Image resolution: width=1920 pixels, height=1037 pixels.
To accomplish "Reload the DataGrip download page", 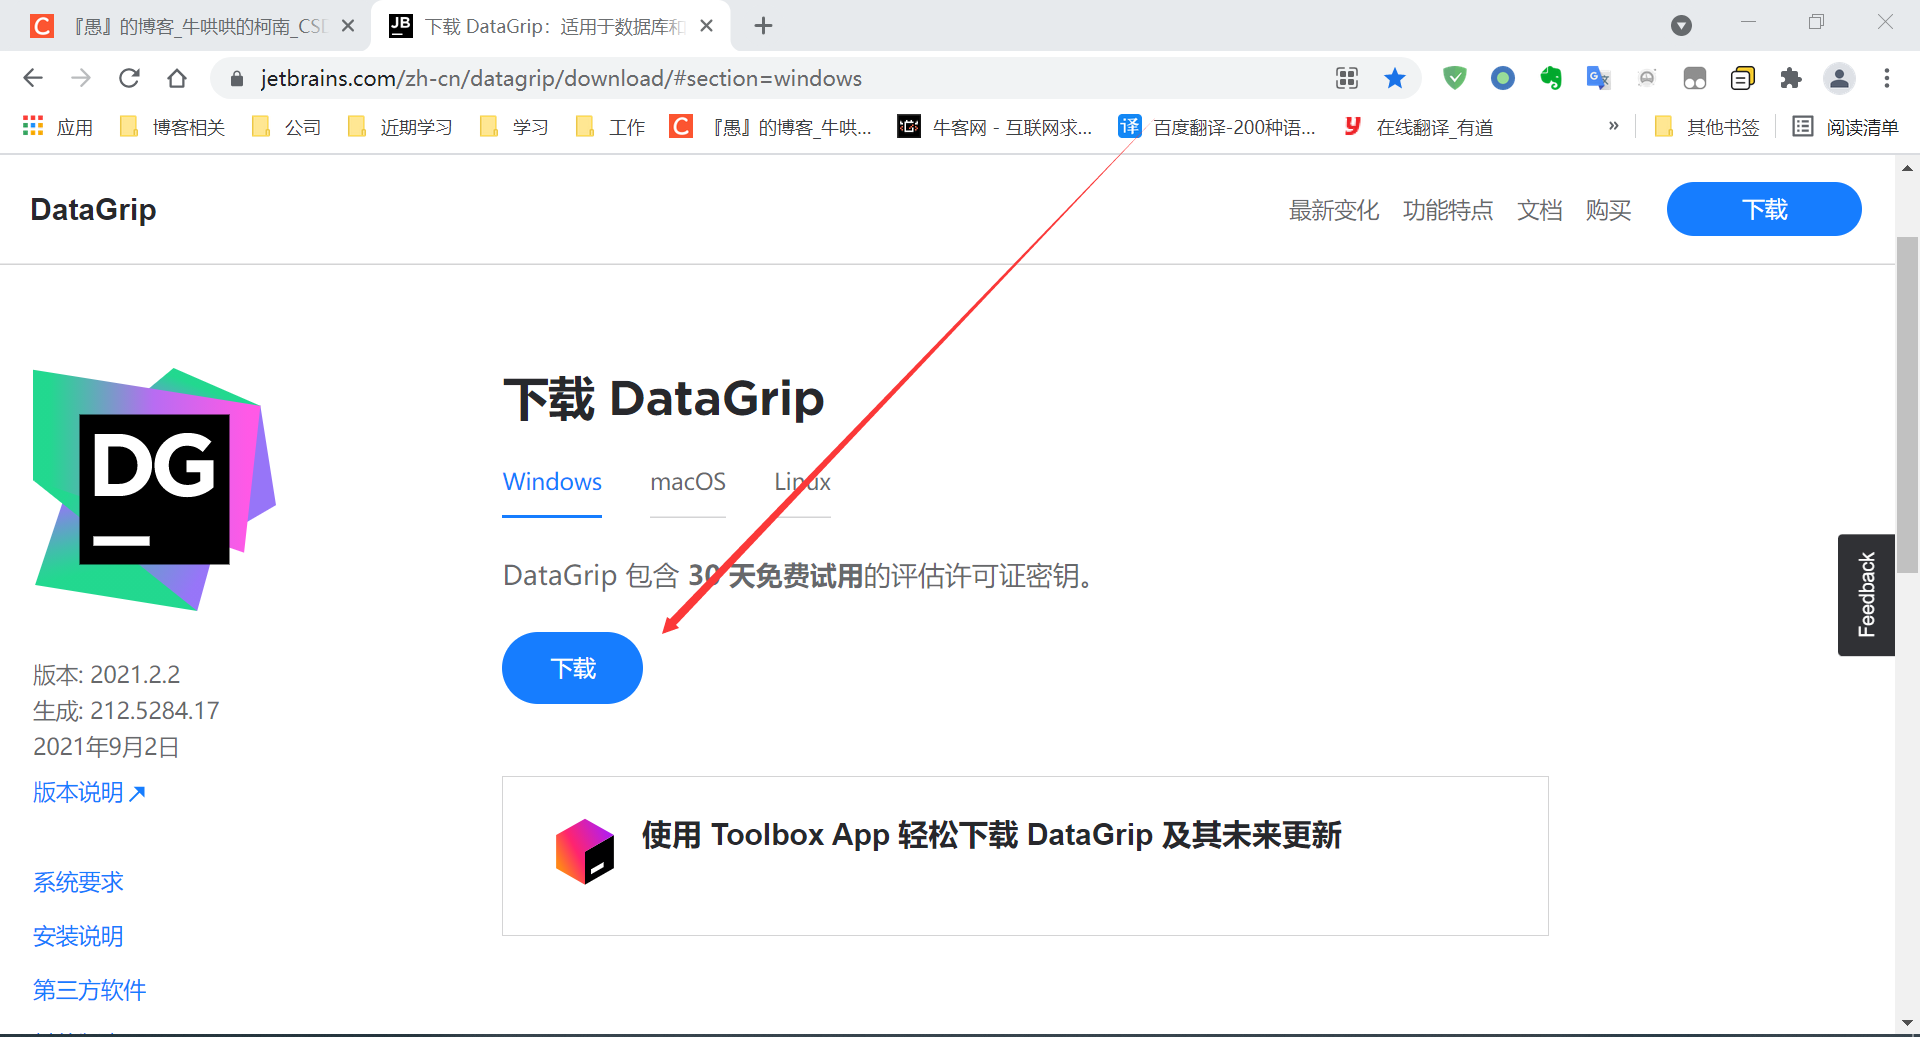I will 129,78.
